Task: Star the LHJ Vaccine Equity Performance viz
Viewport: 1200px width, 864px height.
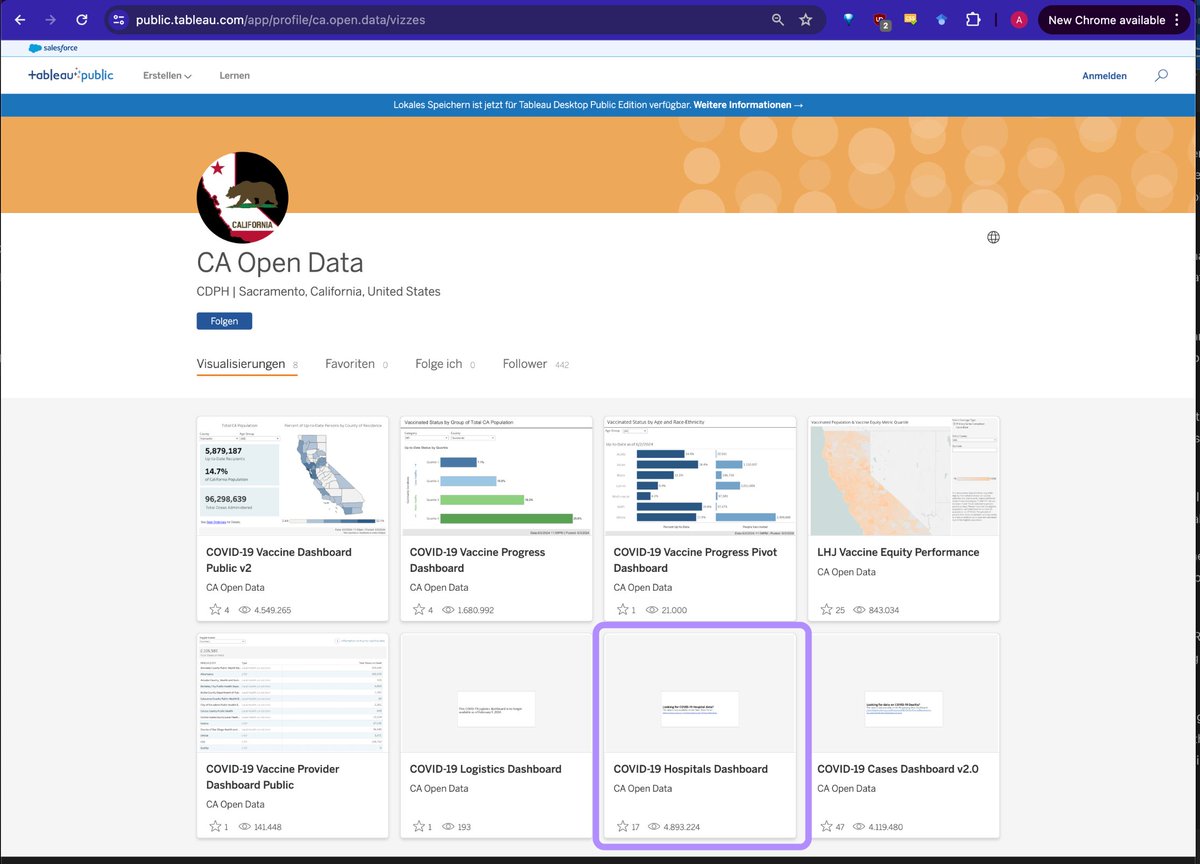Action: (826, 610)
